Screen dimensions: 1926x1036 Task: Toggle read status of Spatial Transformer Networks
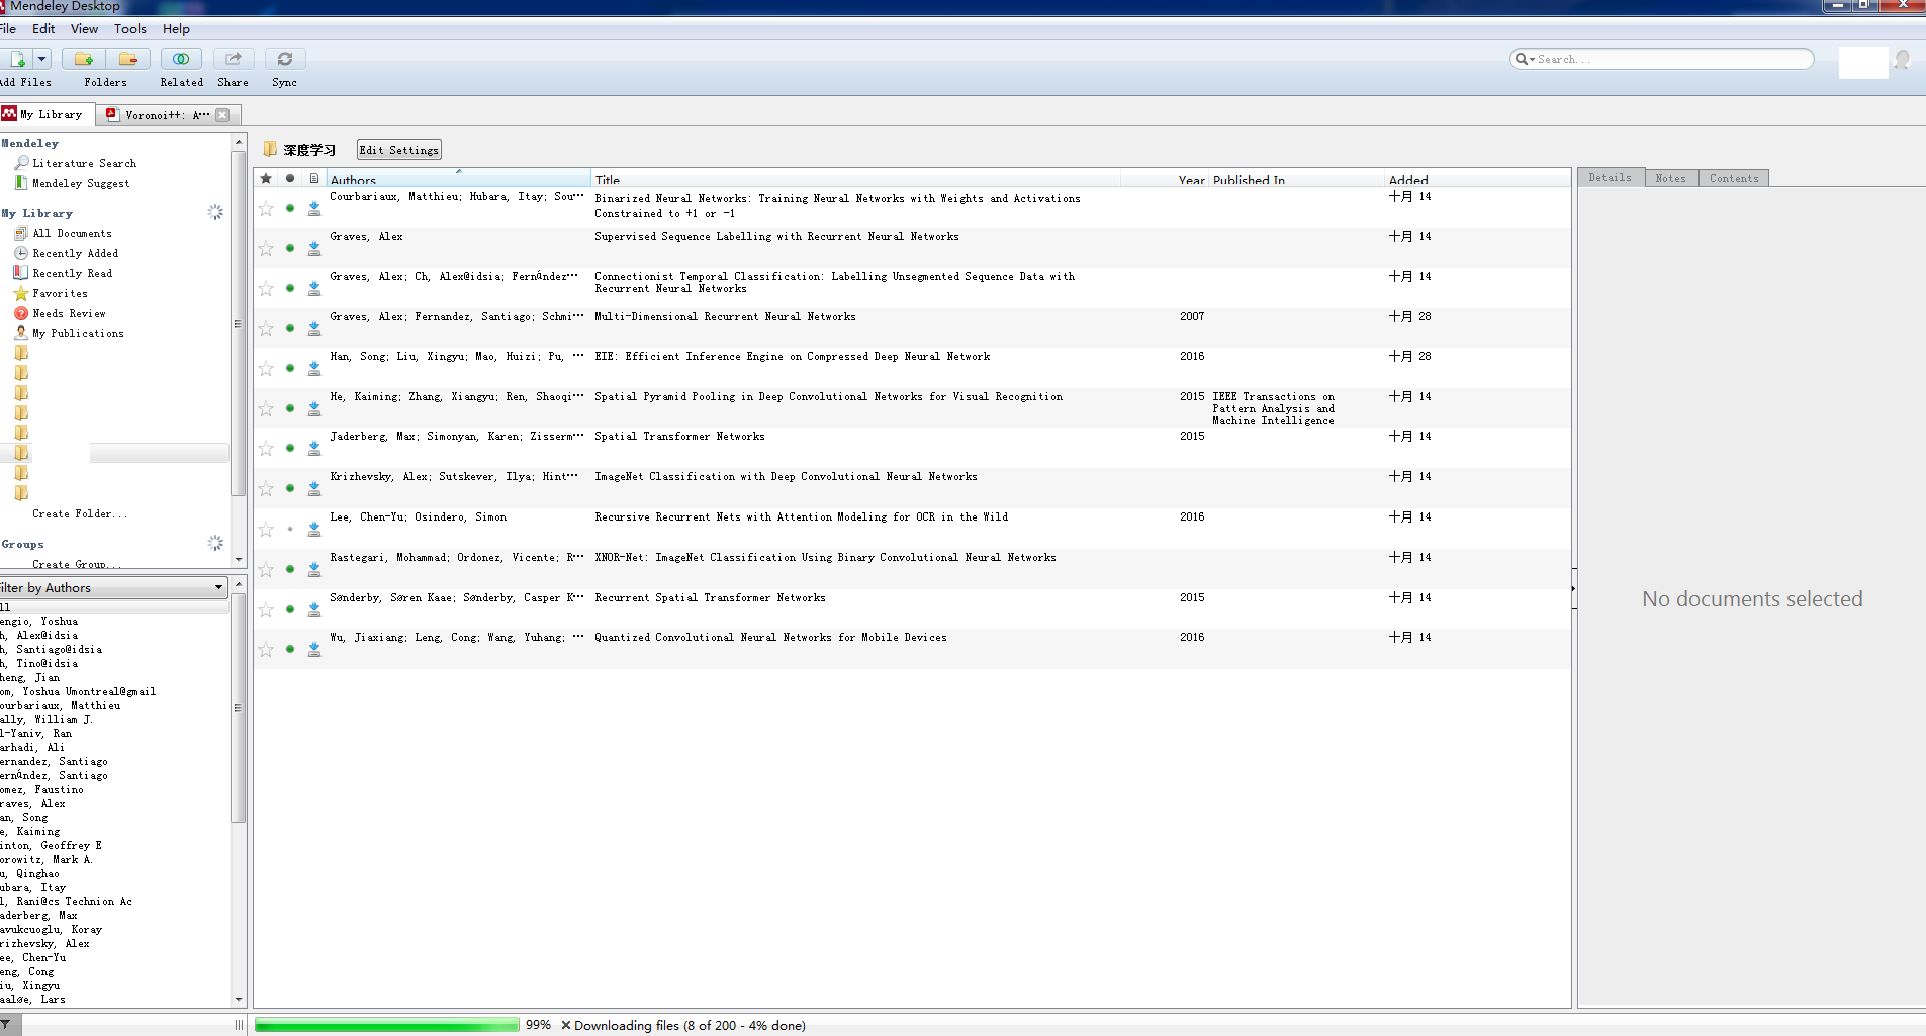[x=290, y=448]
